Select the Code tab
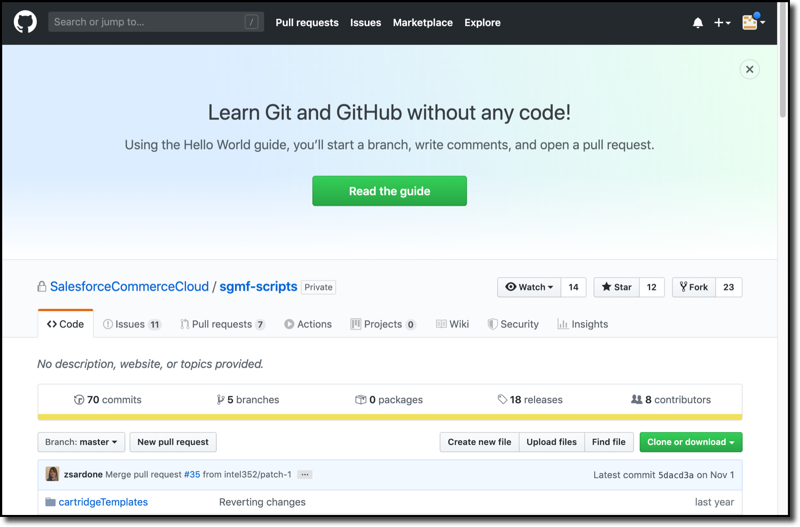The height and width of the screenshot is (527, 800). (65, 324)
